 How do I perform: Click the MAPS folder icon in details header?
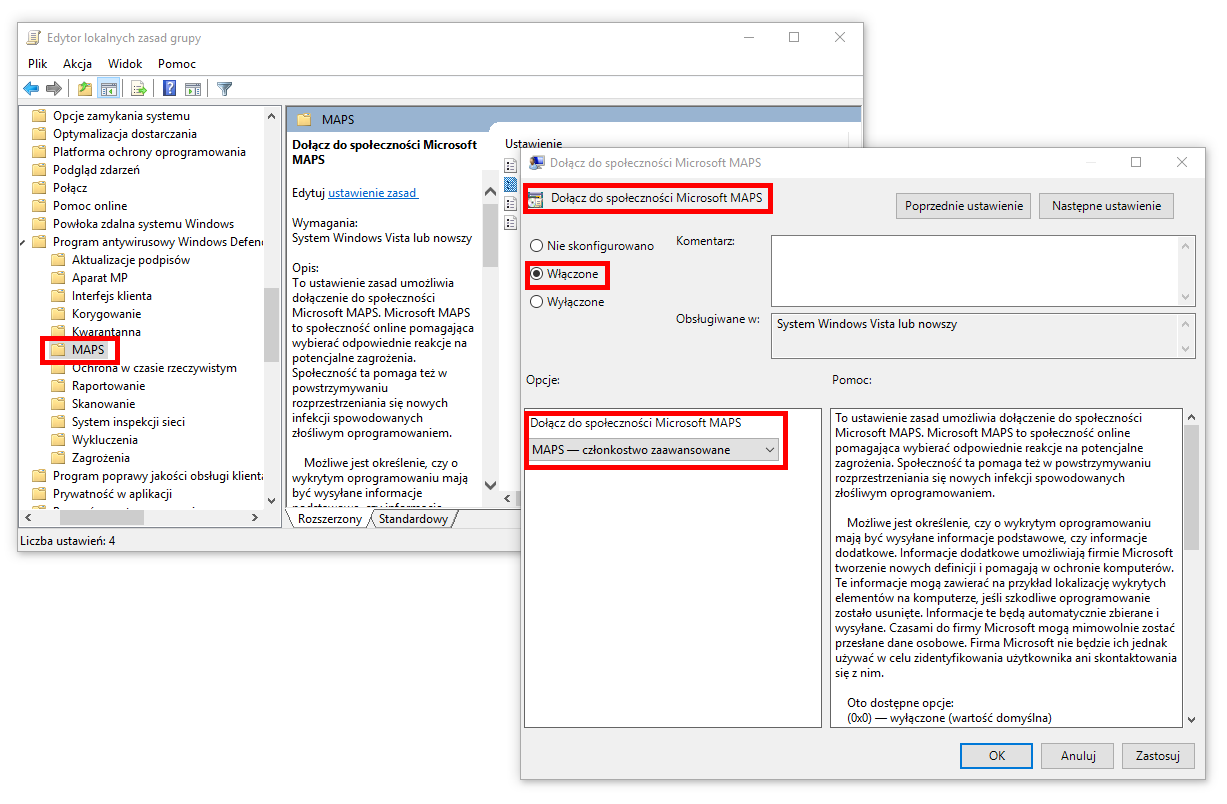[x=305, y=120]
